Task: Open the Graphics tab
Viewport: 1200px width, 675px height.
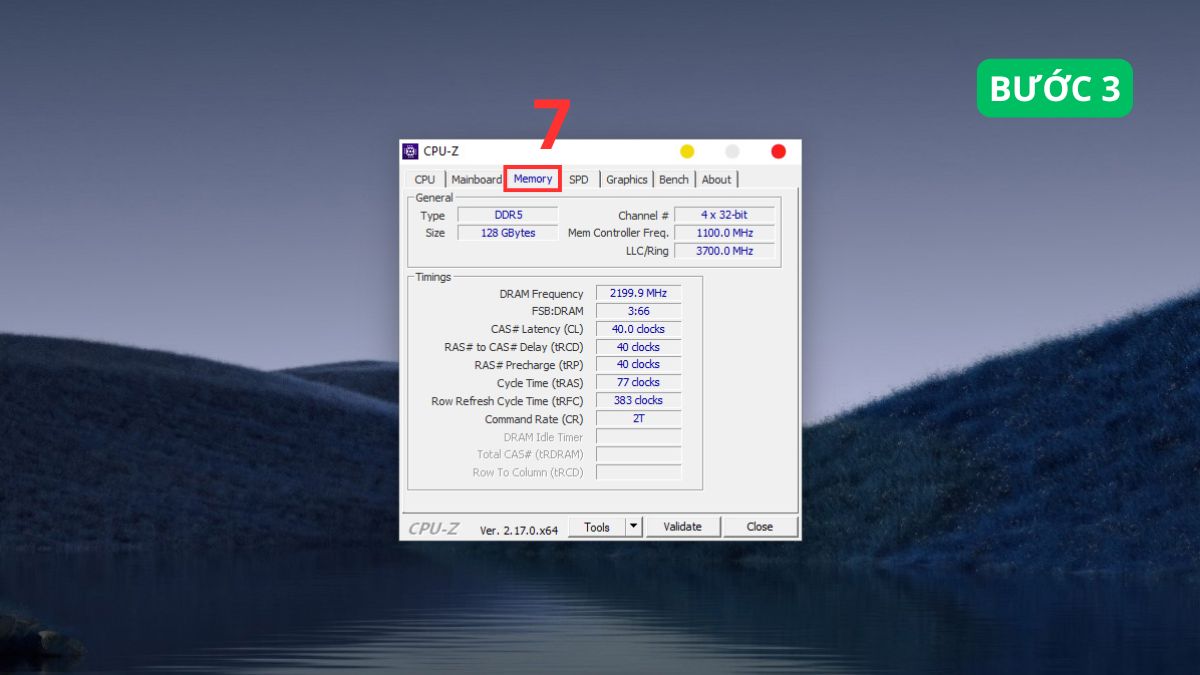Action: [626, 179]
